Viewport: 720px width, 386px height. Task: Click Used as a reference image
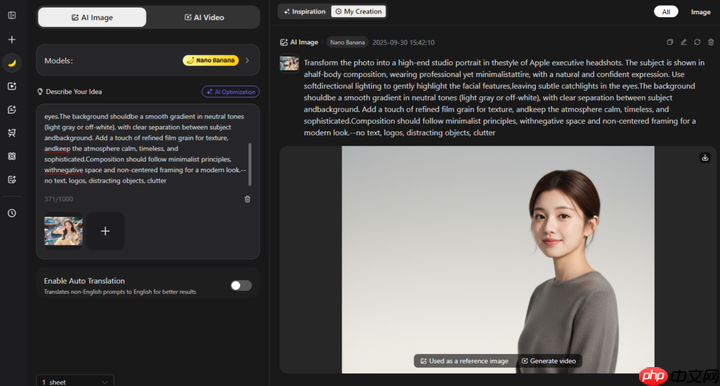click(464, 361)
